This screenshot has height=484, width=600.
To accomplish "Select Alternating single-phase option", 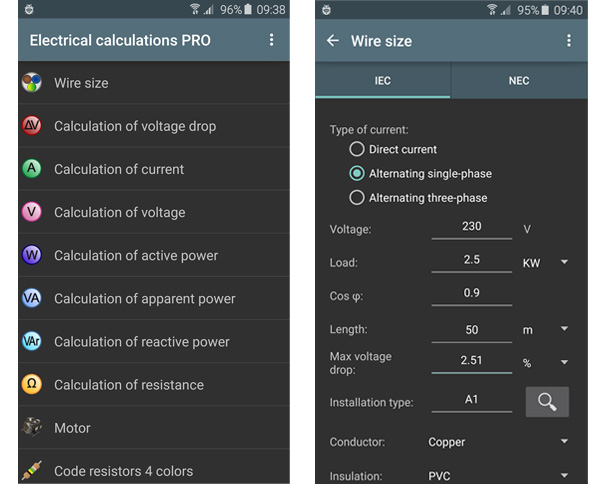I will coord(357,173).
